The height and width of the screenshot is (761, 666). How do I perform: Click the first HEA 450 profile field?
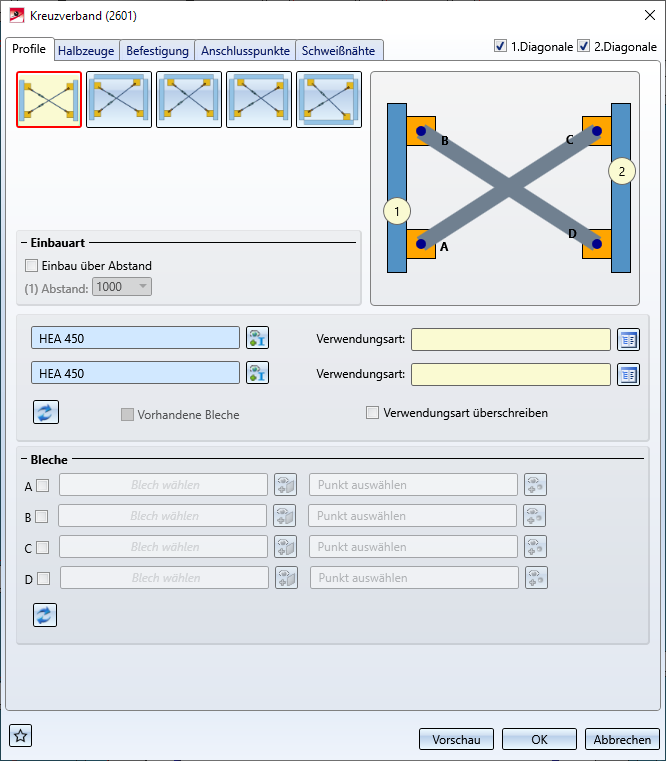(135, 338)
